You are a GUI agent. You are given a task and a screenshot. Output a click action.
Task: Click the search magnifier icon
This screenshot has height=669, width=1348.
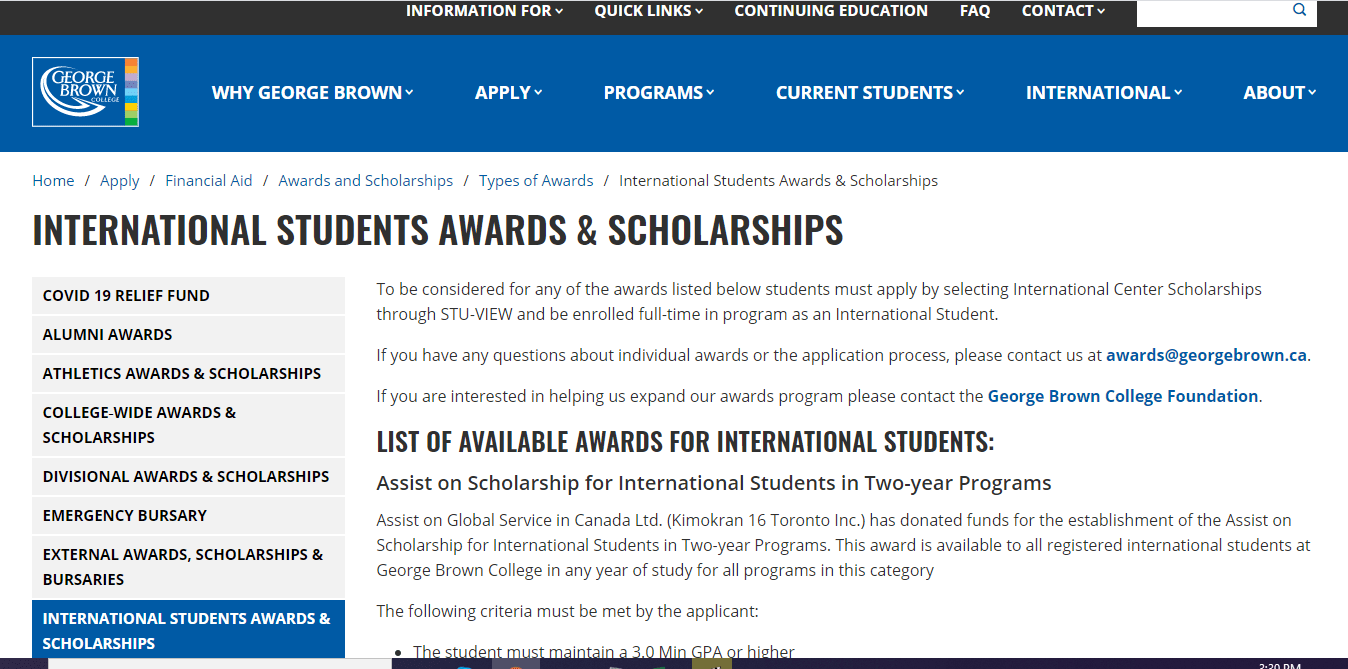(1300, 10)
